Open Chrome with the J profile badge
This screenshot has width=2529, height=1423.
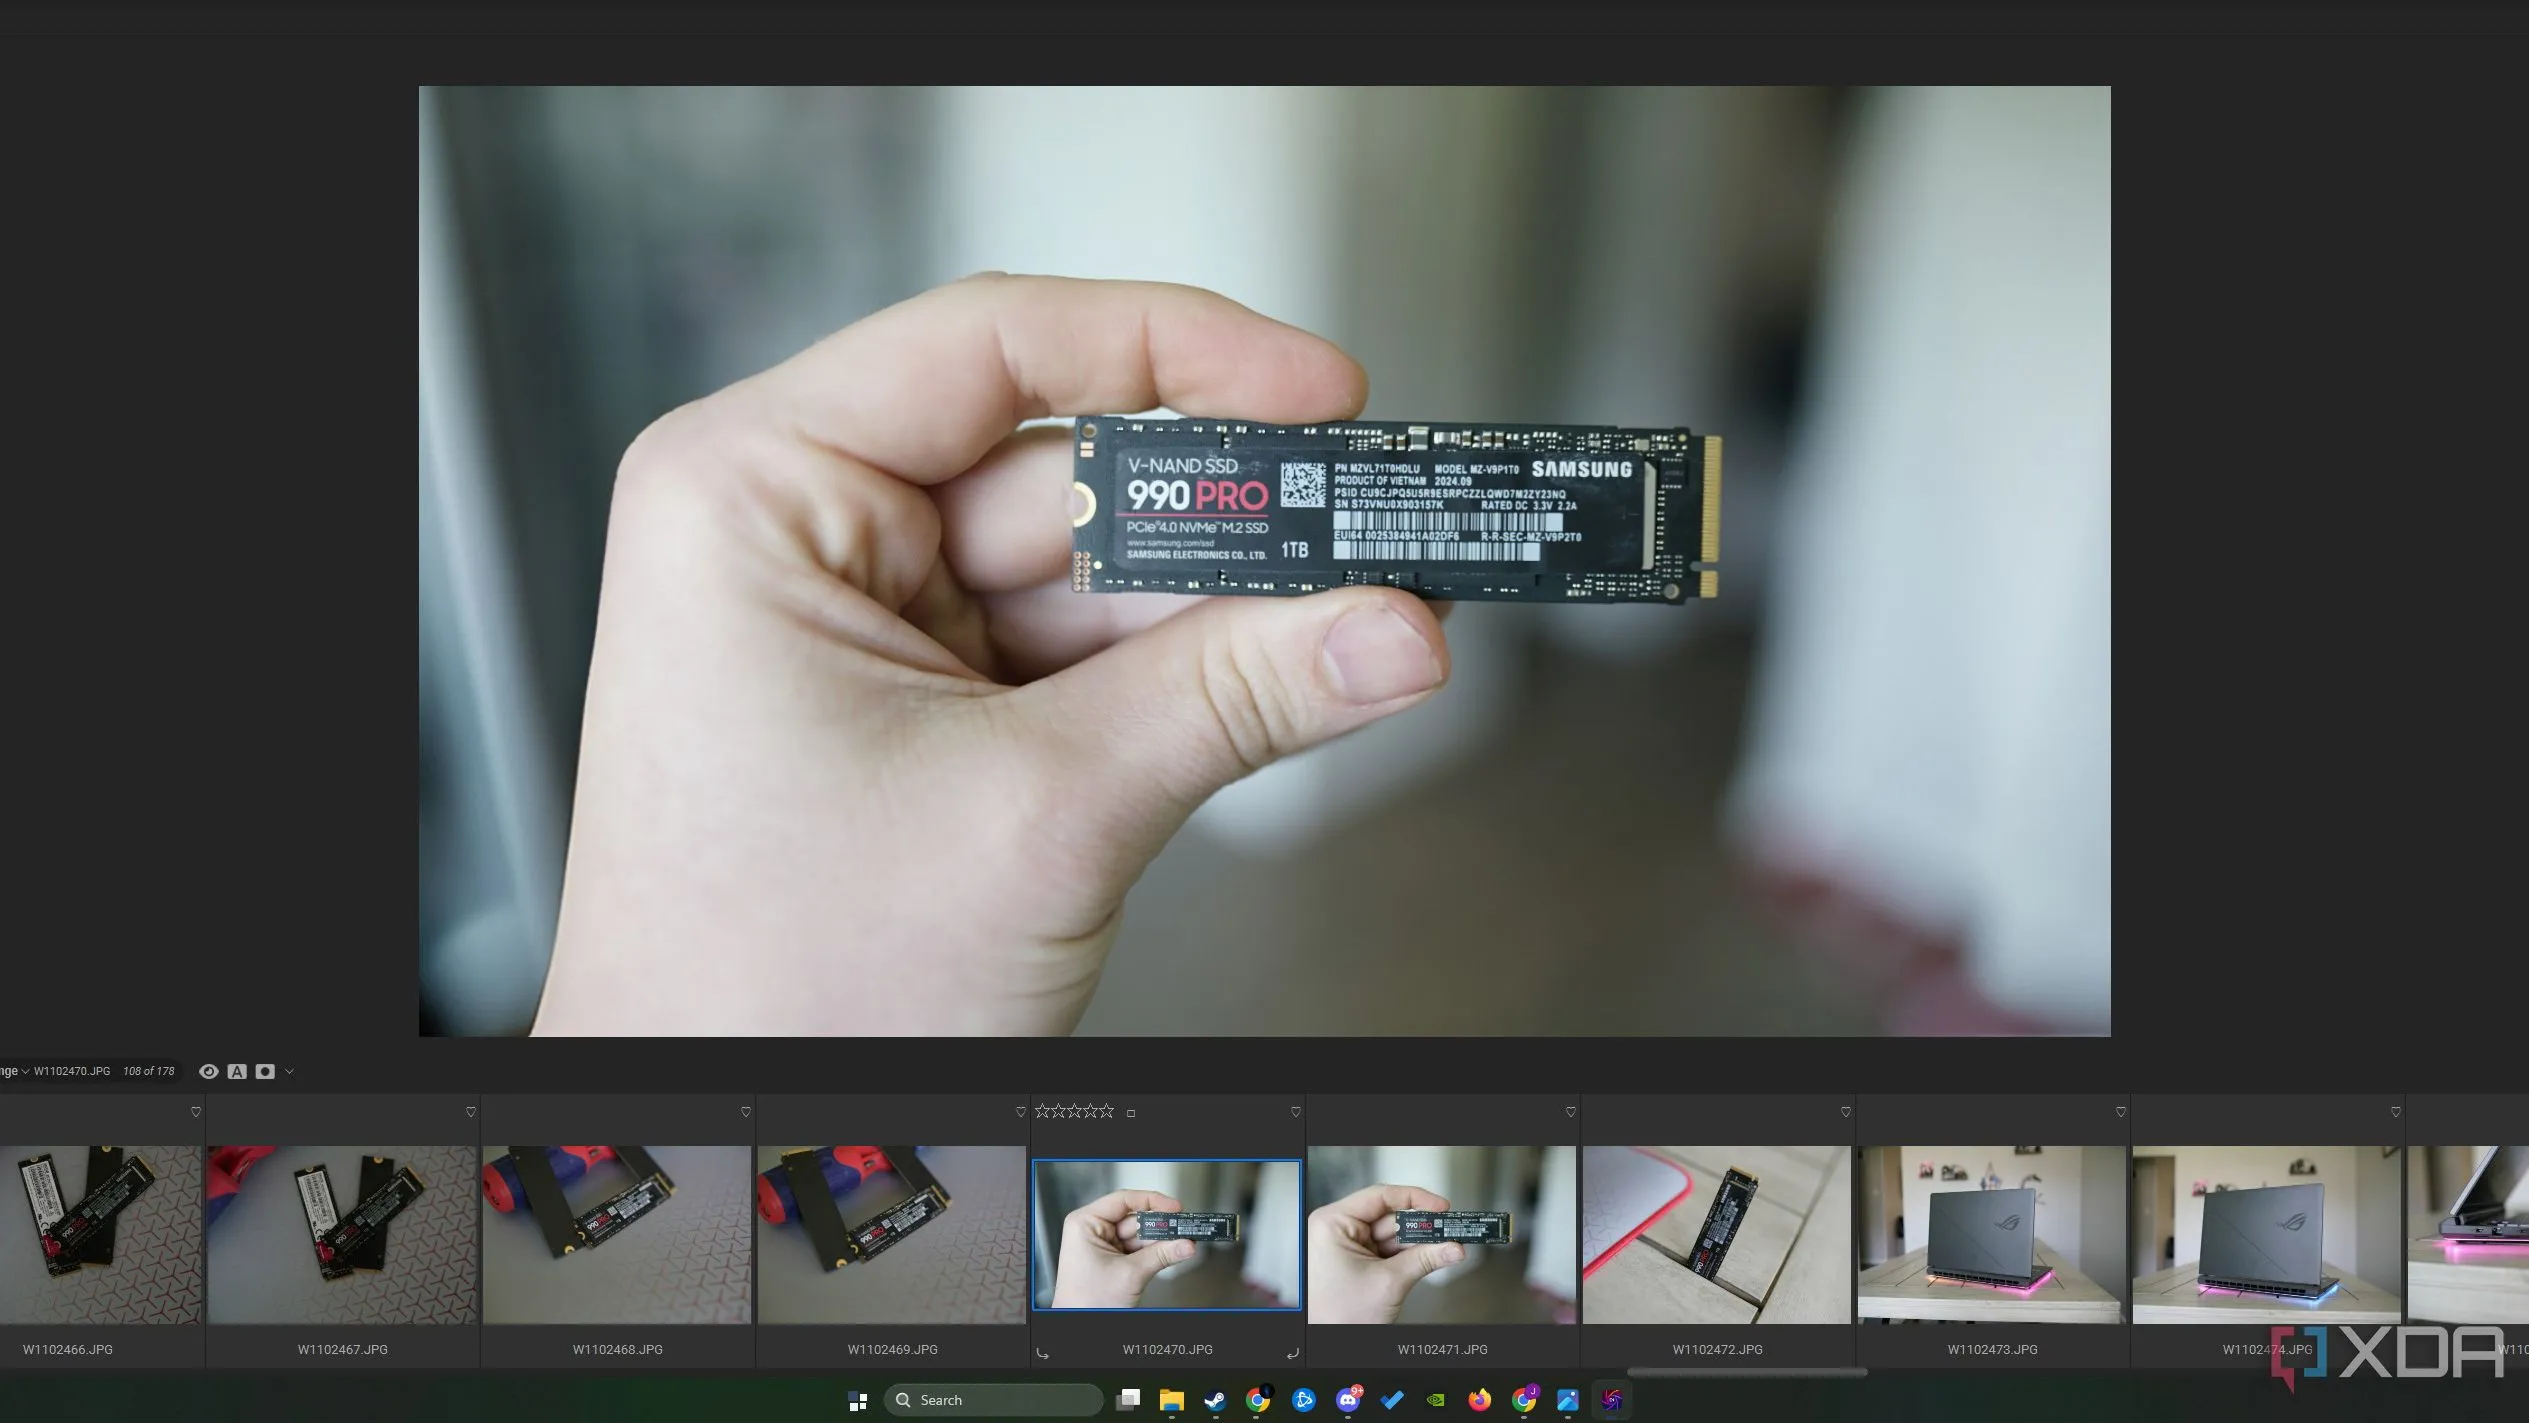click(x=1524, y=1400)
